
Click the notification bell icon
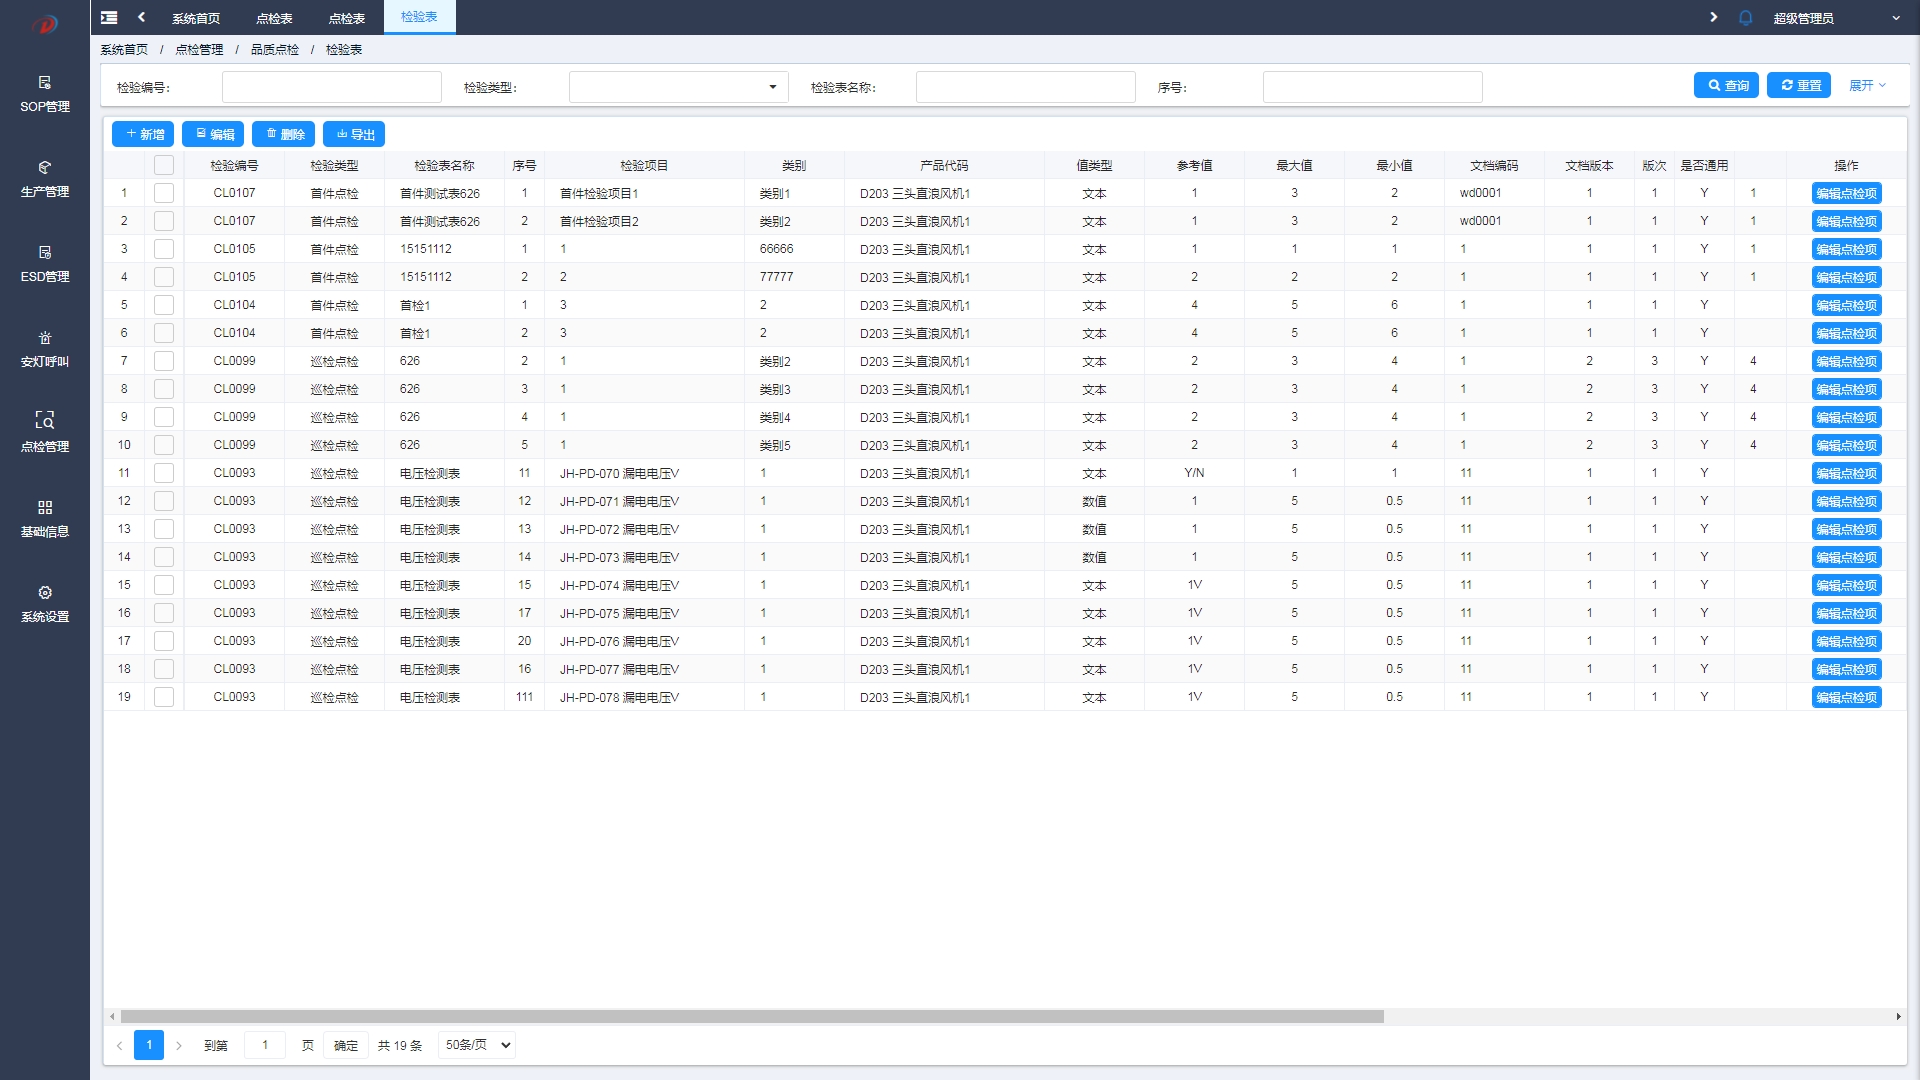click(x=1745, y=18)
